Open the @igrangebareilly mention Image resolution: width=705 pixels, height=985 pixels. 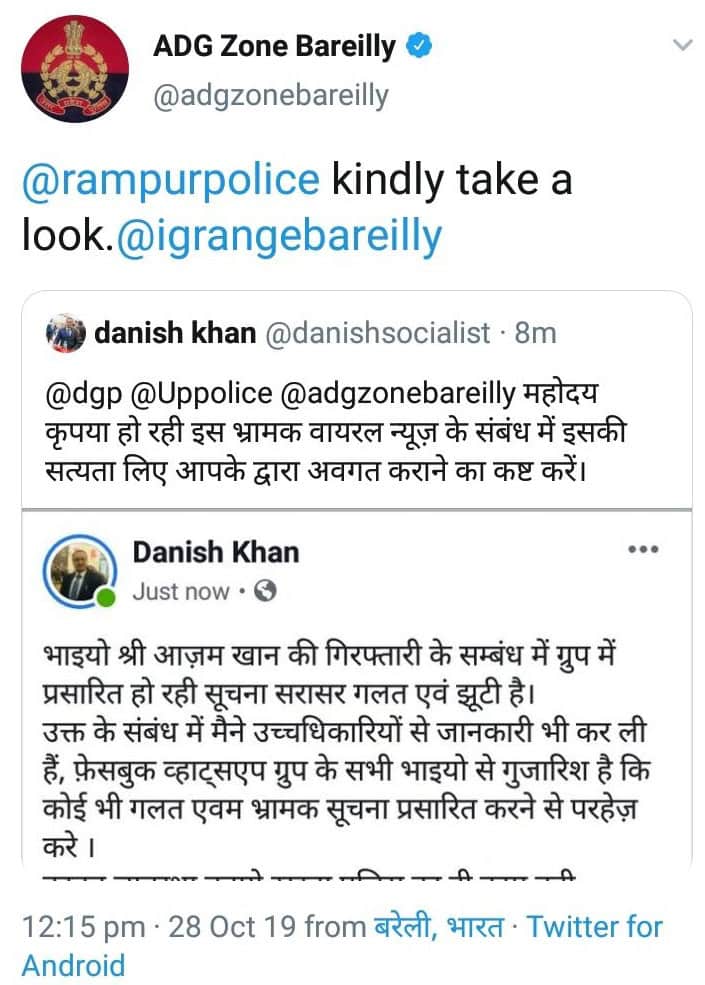coord(279,237)
